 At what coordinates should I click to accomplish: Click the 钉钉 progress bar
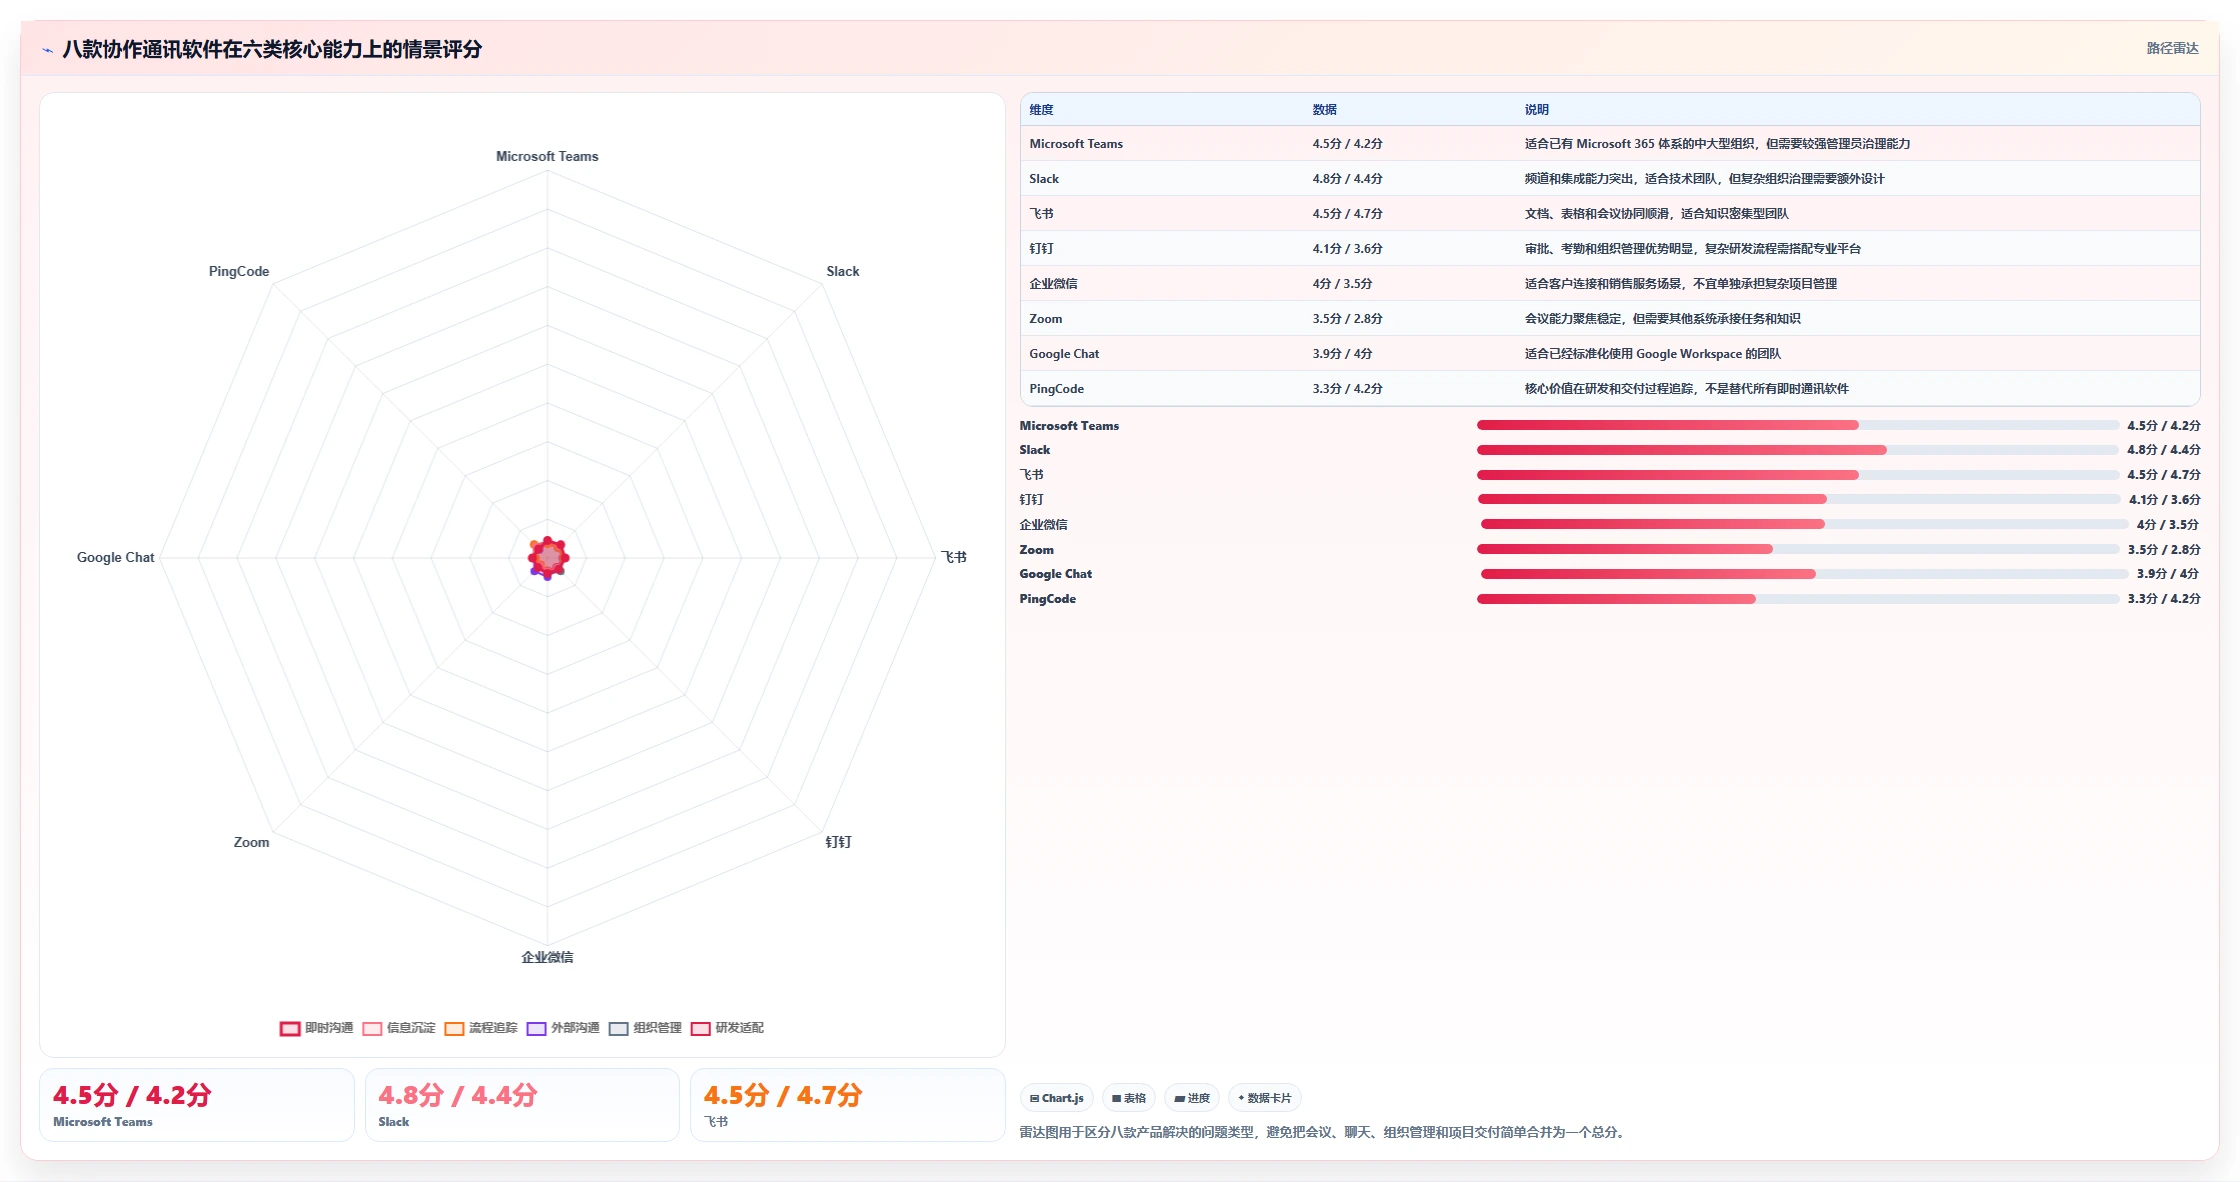[x=1799, y=499]
